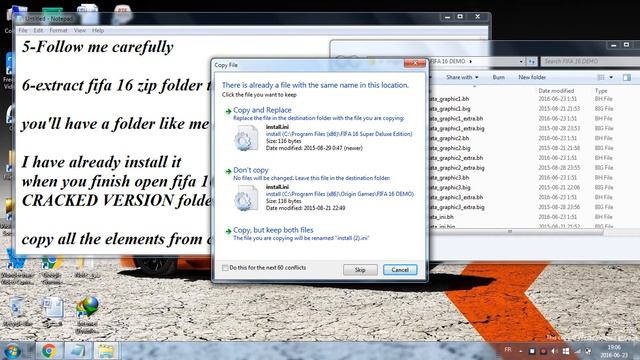Minimize the Notepad window
The width and height of the screenshot is (640, 360).
[447, 17]
